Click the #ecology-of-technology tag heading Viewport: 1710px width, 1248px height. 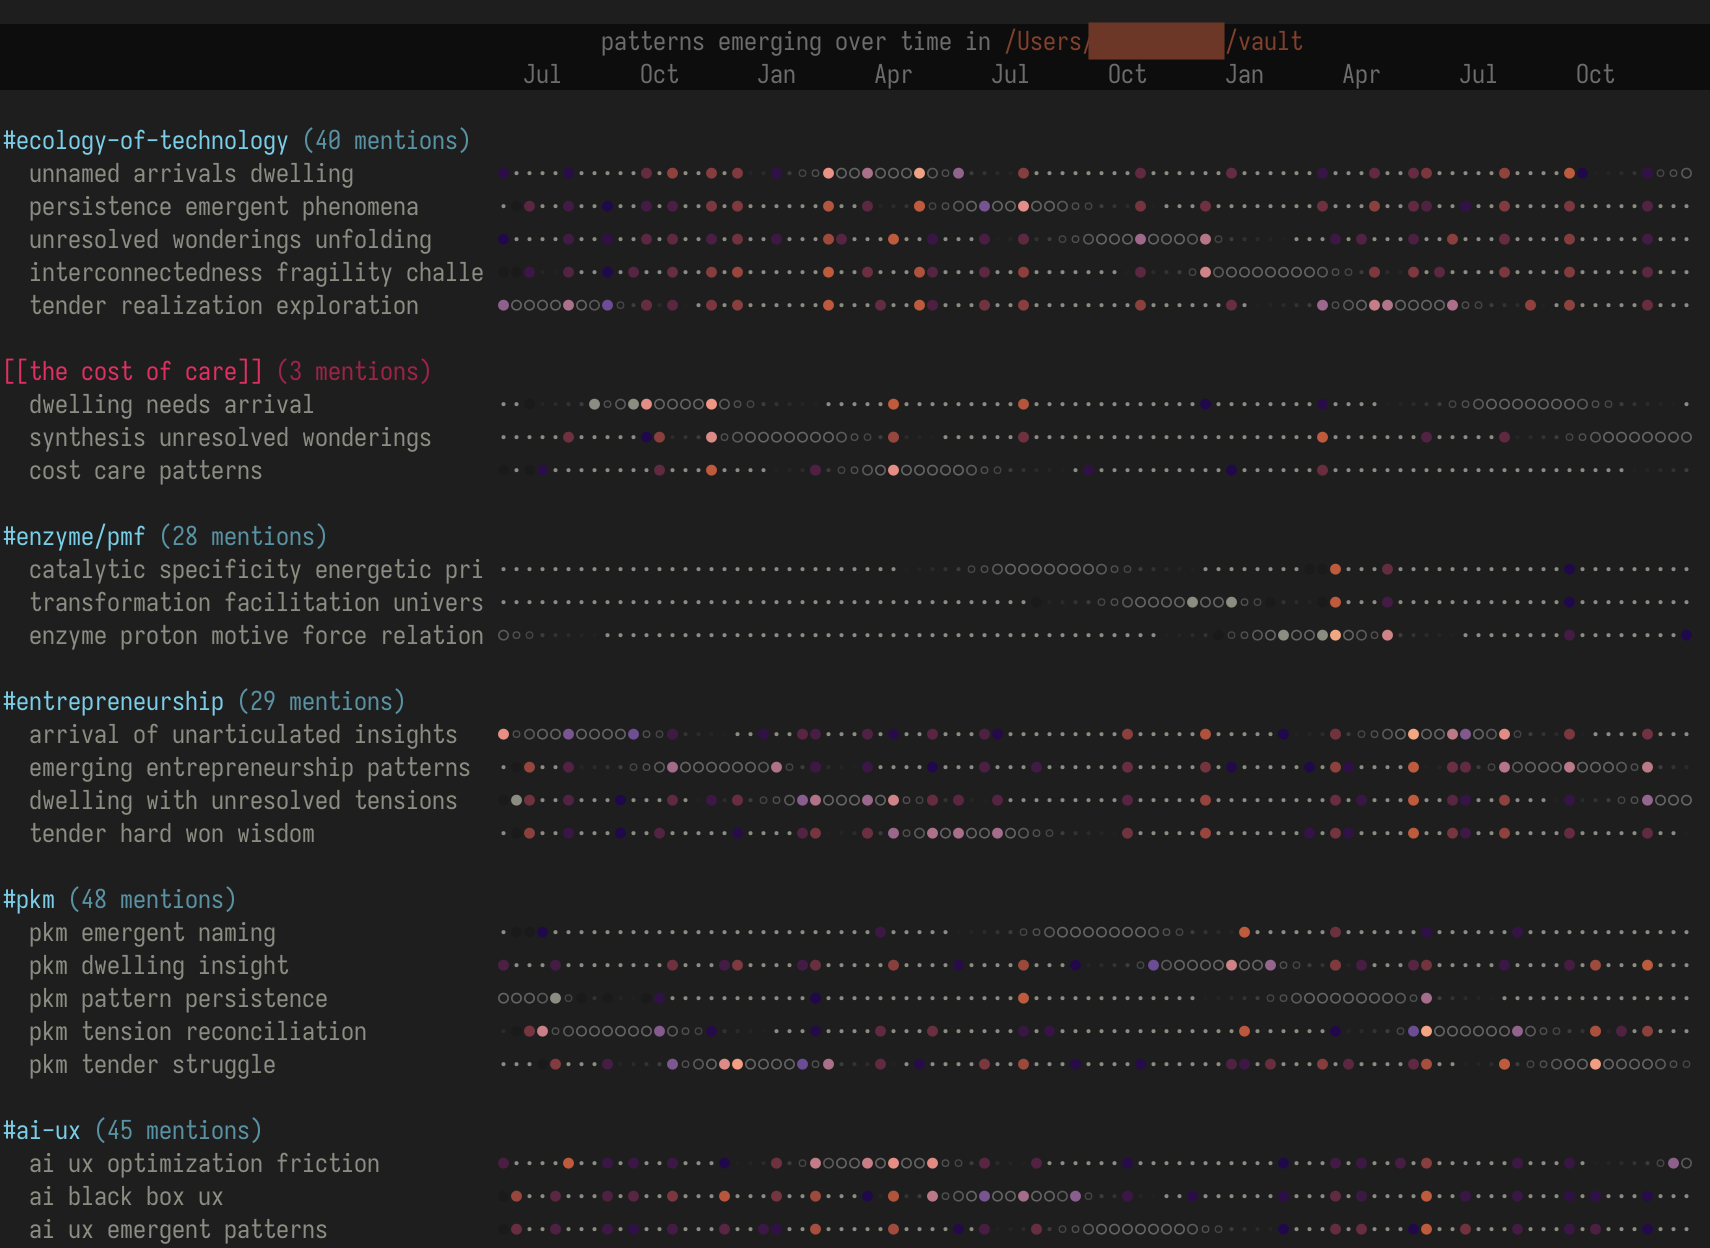145,141
